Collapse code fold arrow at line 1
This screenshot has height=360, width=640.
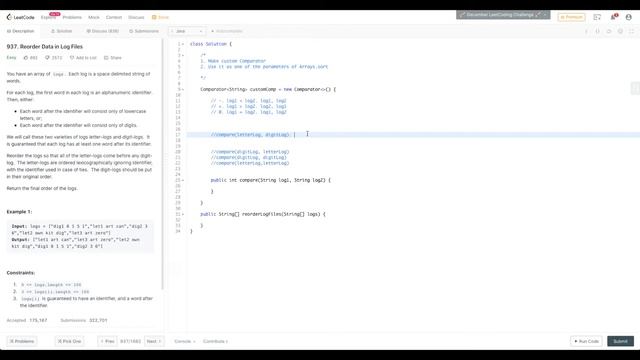(x=183, y=44)
